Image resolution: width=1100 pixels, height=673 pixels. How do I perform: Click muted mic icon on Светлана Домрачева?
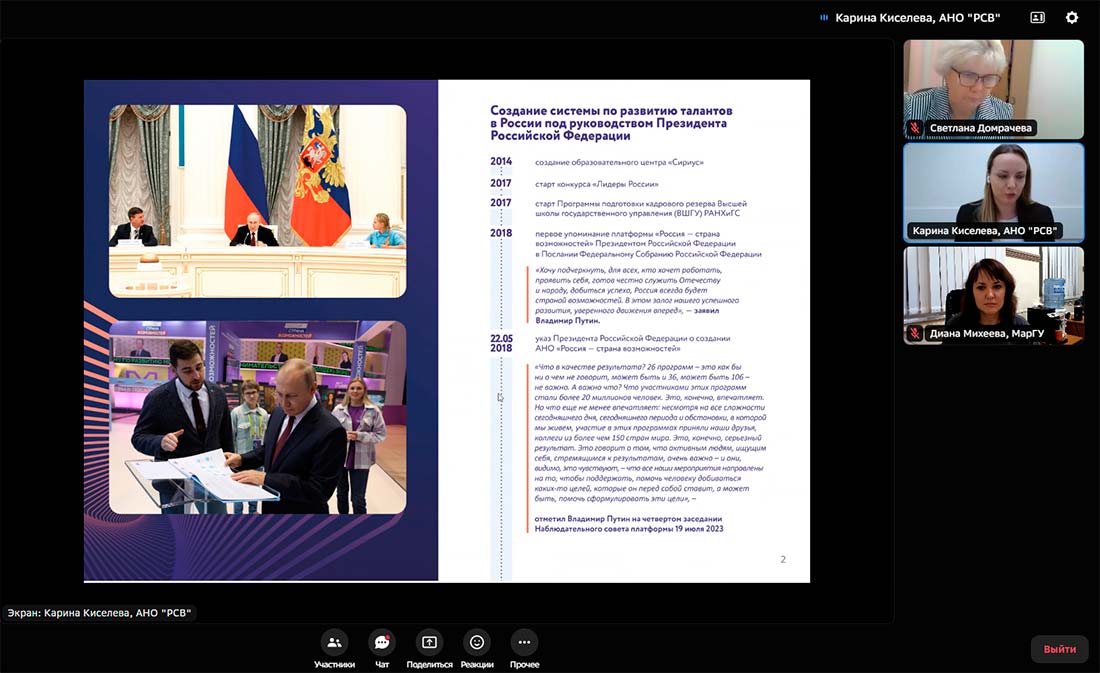(914, 128)
